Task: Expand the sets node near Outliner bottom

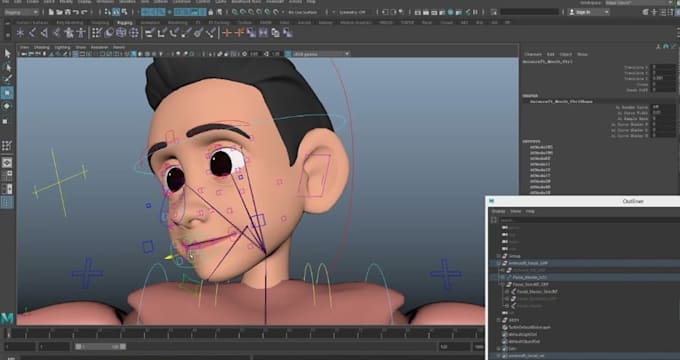Action: [499, 348]
